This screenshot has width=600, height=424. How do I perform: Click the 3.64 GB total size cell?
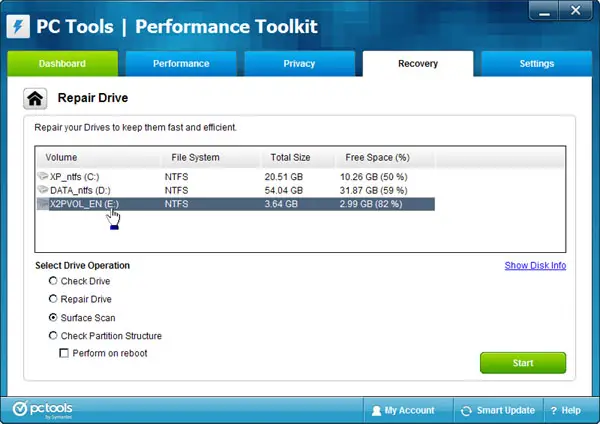(x=281, y=204)
